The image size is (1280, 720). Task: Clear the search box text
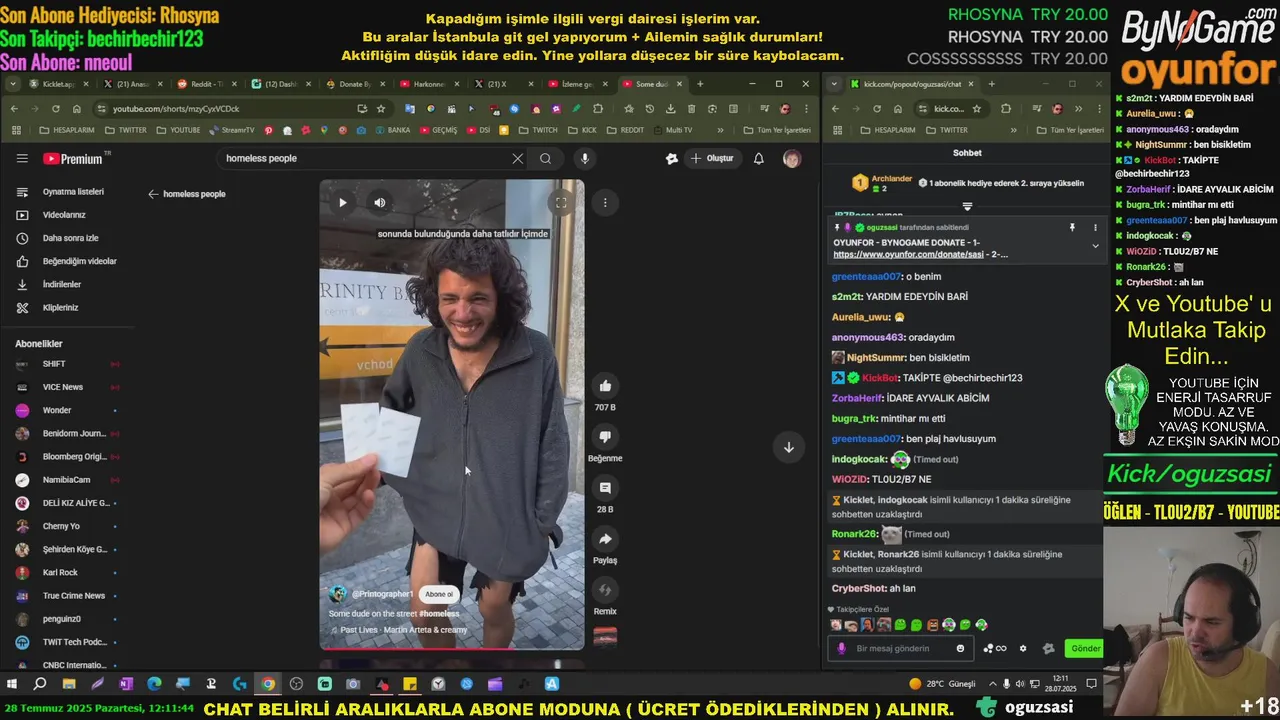517,158
